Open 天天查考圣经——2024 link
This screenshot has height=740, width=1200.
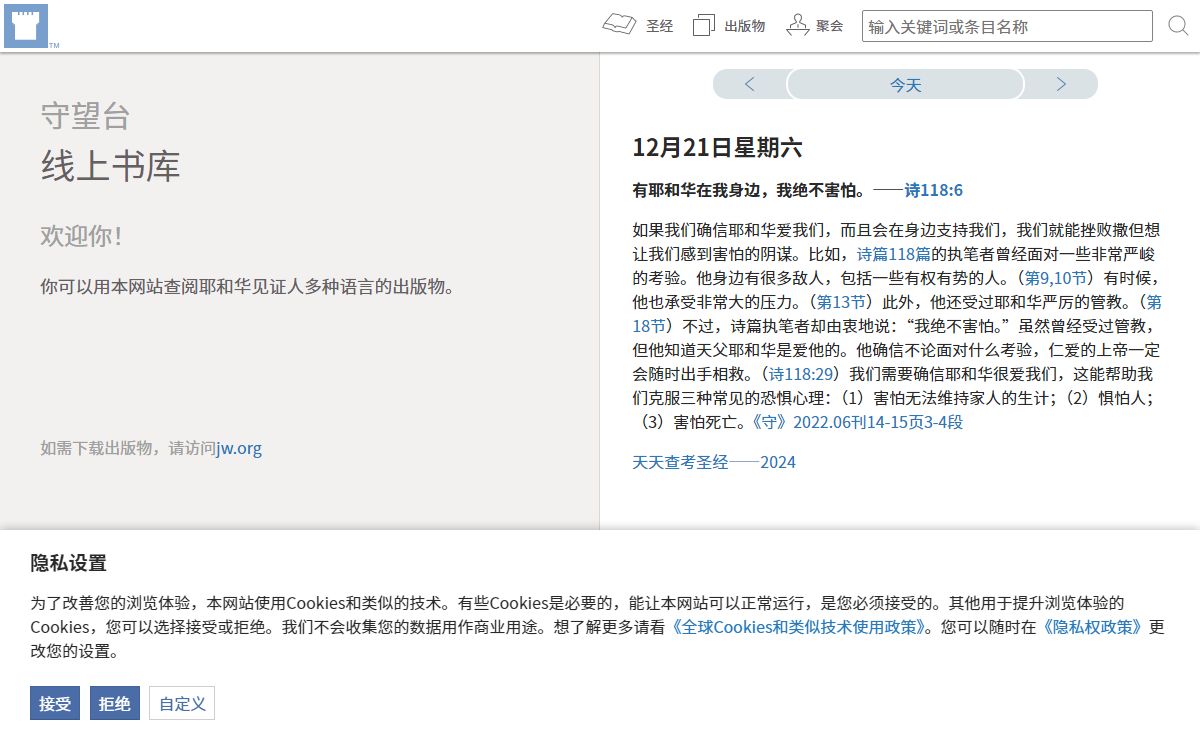coord(714,462)
